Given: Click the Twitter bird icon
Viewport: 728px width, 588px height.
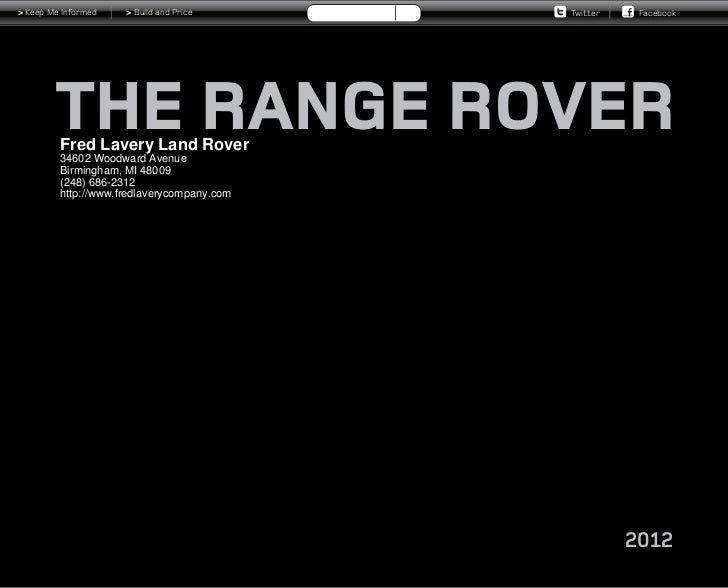Looking at the screenshot, I should click(560, 12).
